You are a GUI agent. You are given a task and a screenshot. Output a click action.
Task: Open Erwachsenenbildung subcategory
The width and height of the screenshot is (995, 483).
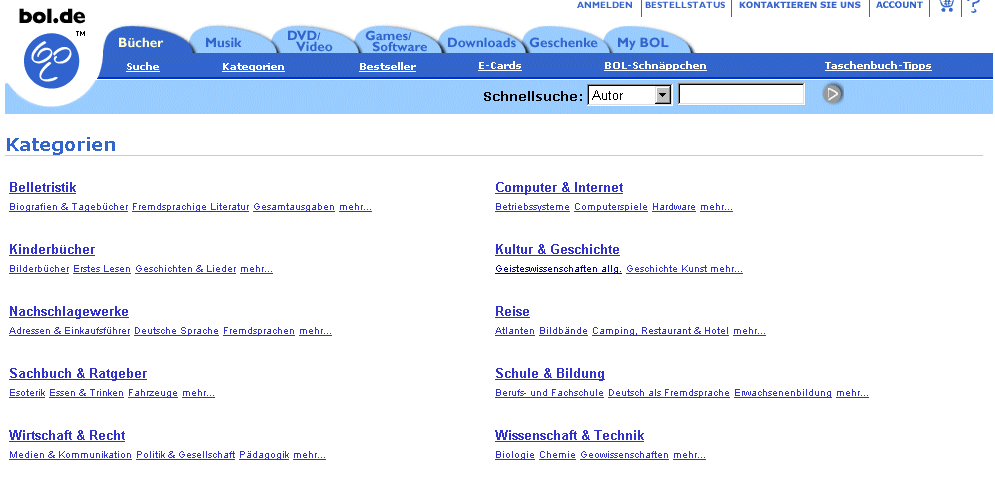click(783, 393)
